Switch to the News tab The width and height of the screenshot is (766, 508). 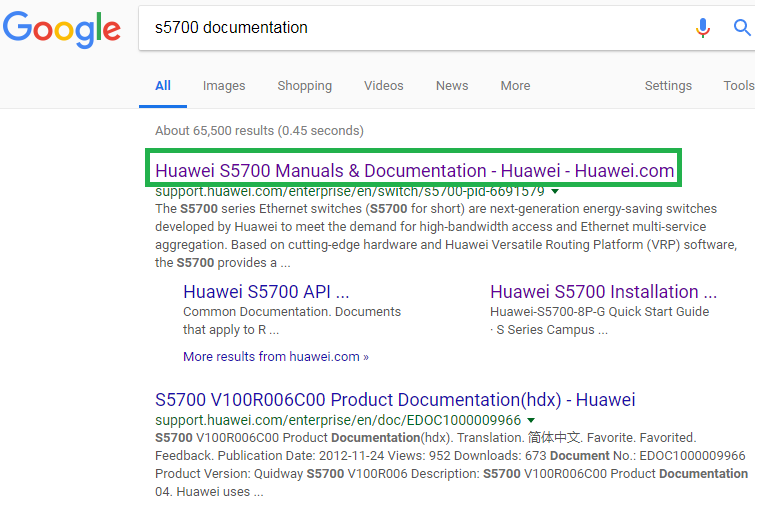(452, 86)
